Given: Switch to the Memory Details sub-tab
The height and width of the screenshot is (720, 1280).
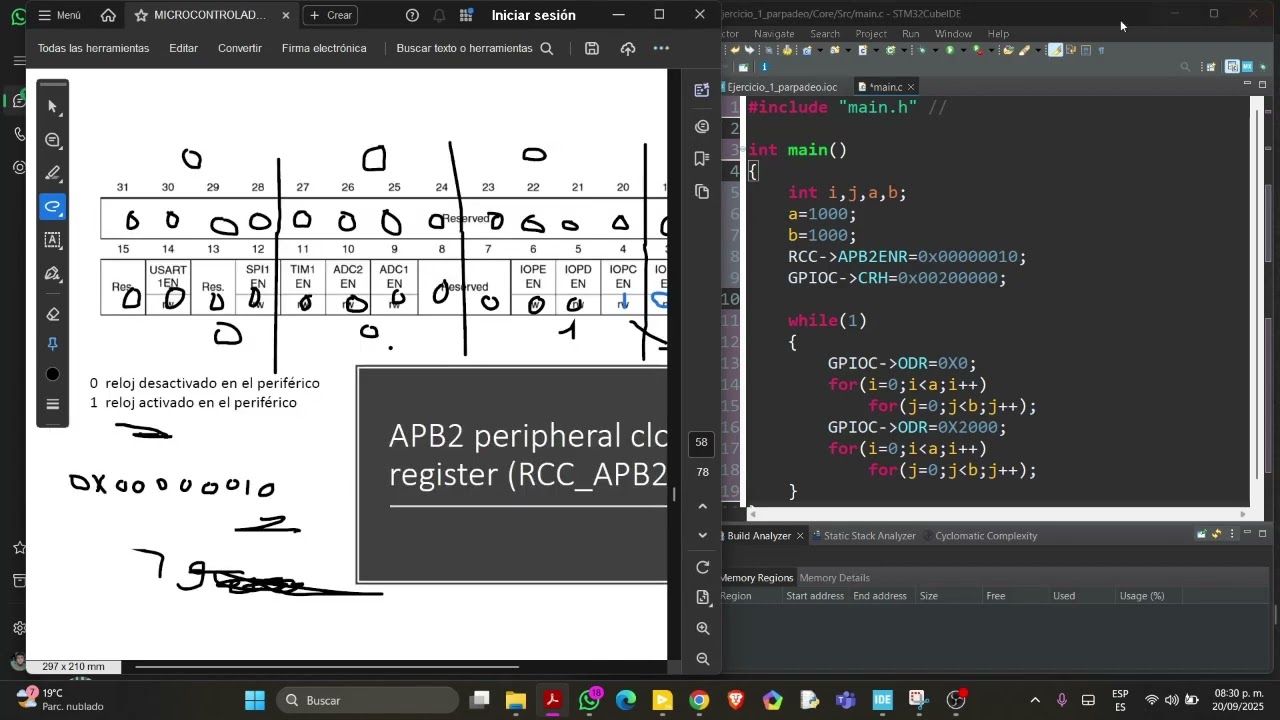Looking at the screenshot, I should click(x=834, y=578).
